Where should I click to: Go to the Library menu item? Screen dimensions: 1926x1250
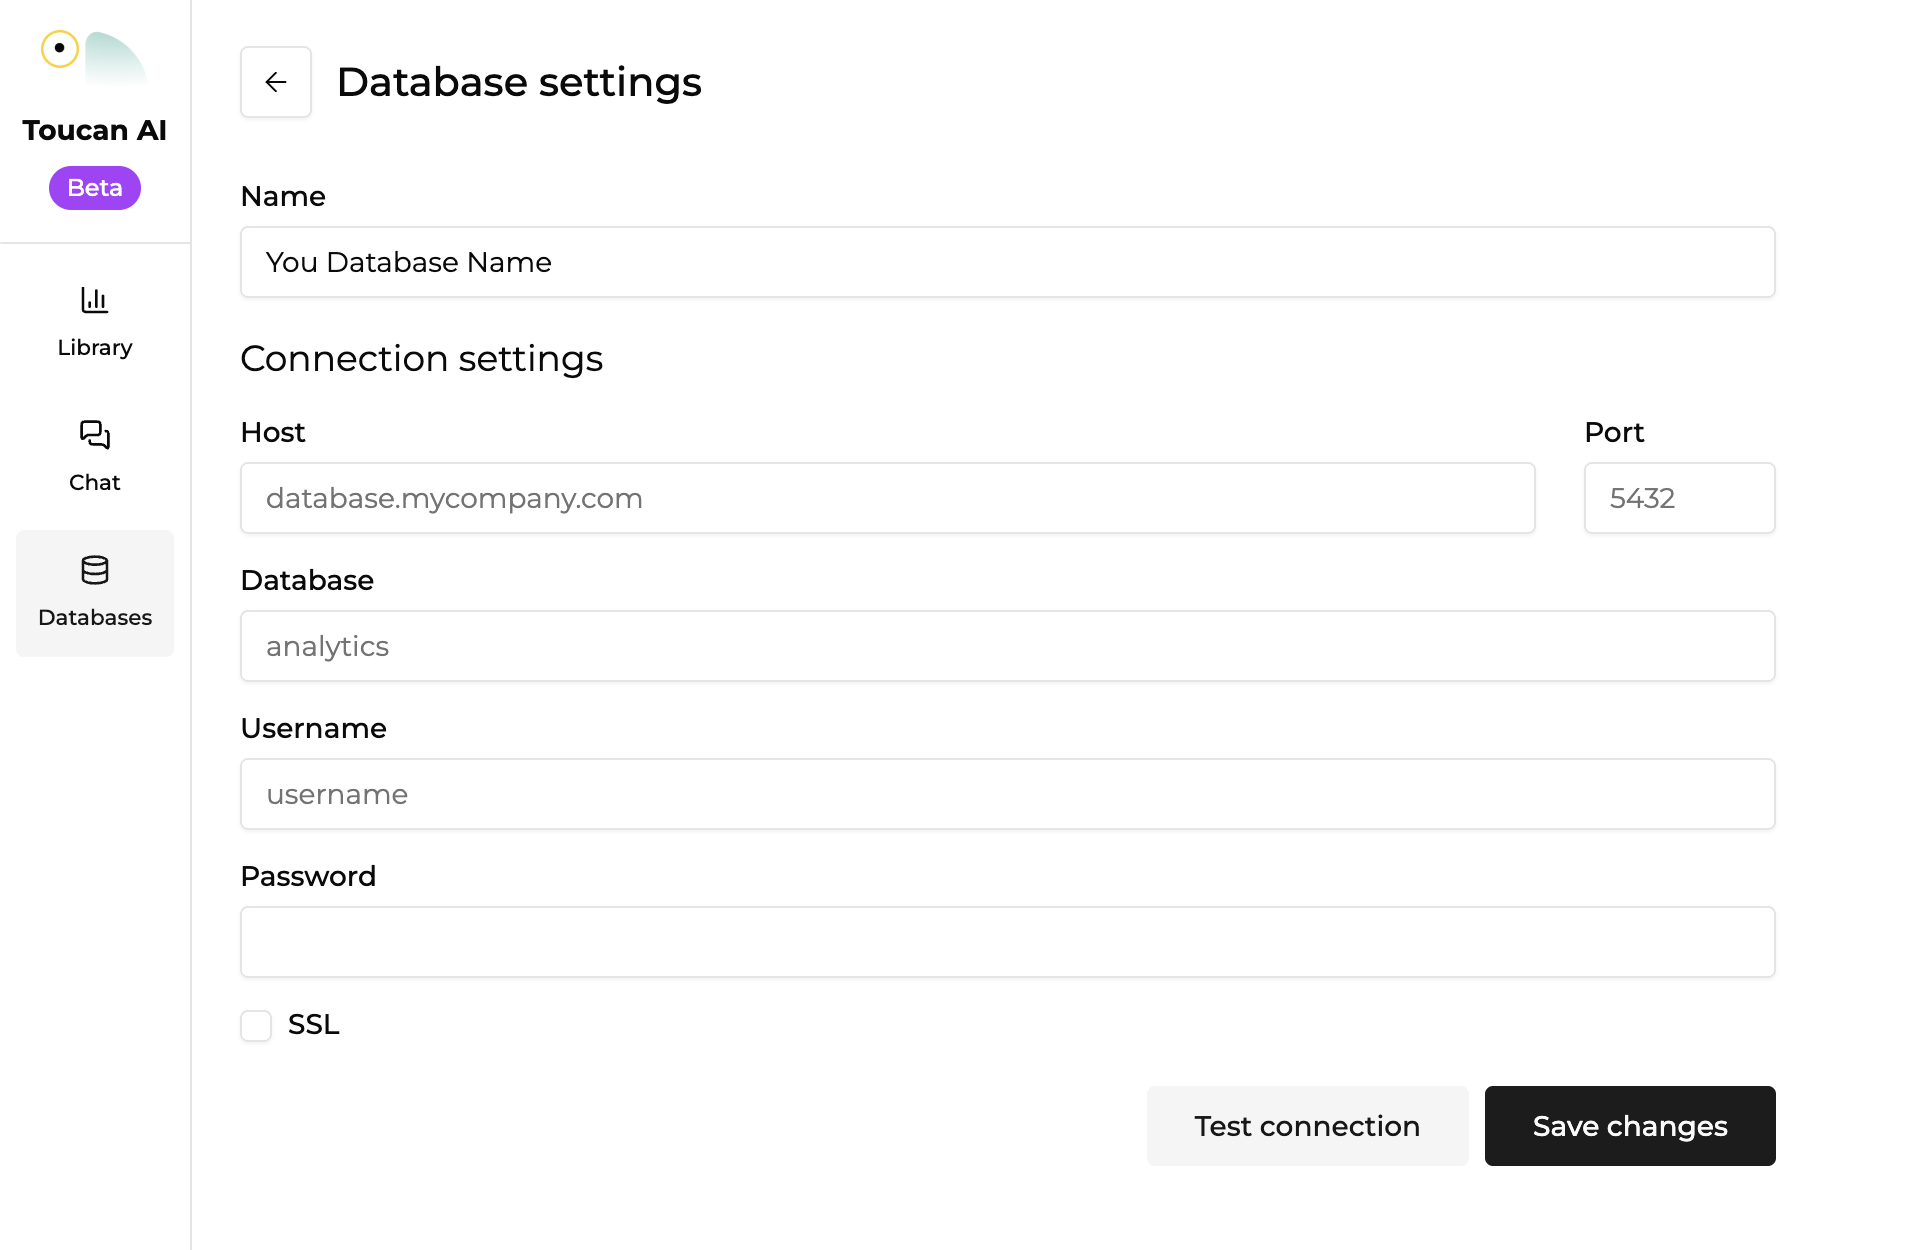[x=94, y=347]
